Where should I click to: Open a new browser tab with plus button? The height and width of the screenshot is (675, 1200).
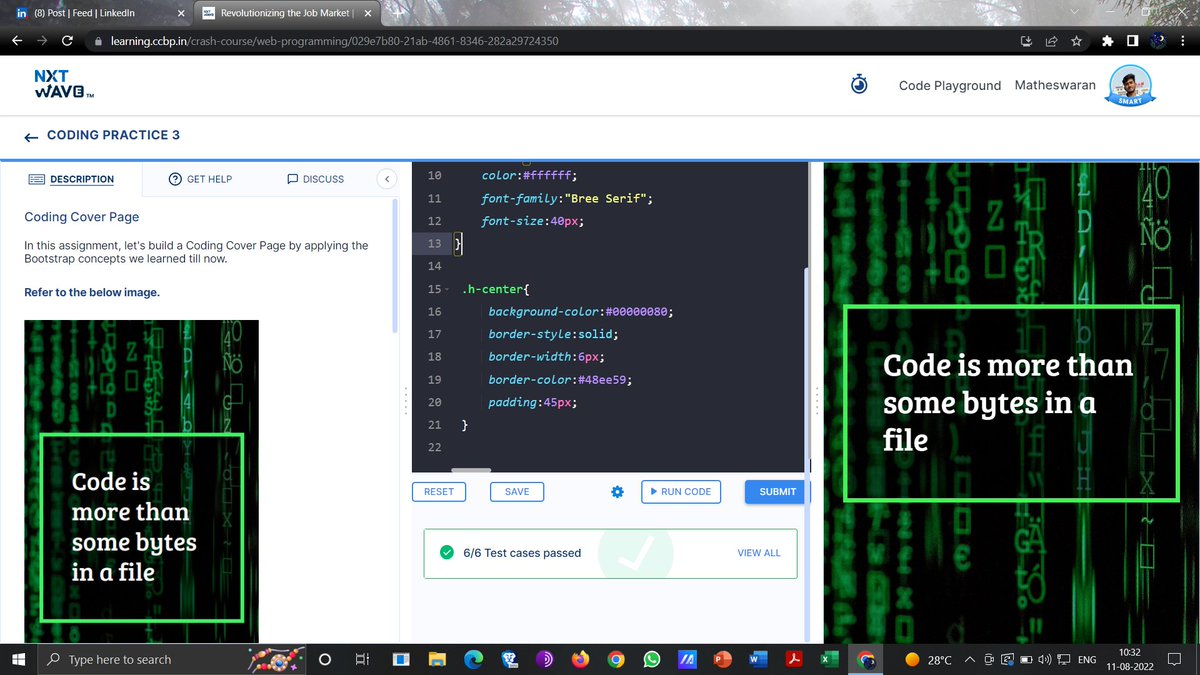398,12
